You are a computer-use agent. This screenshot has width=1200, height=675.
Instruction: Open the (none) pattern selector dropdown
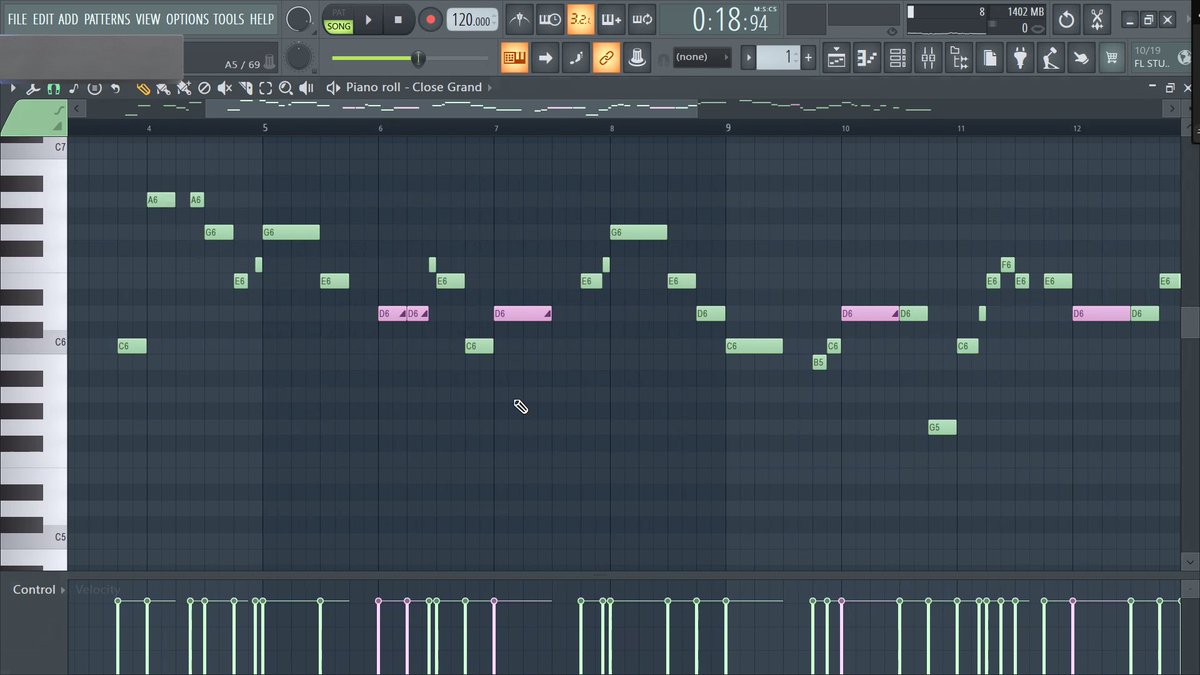(702, 57)
